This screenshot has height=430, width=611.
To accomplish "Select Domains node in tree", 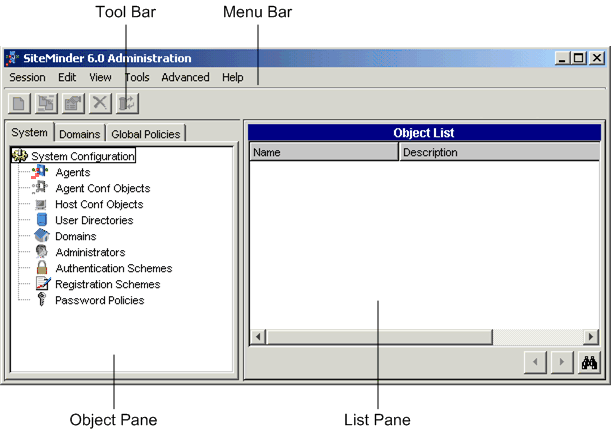I will point(76,236).
